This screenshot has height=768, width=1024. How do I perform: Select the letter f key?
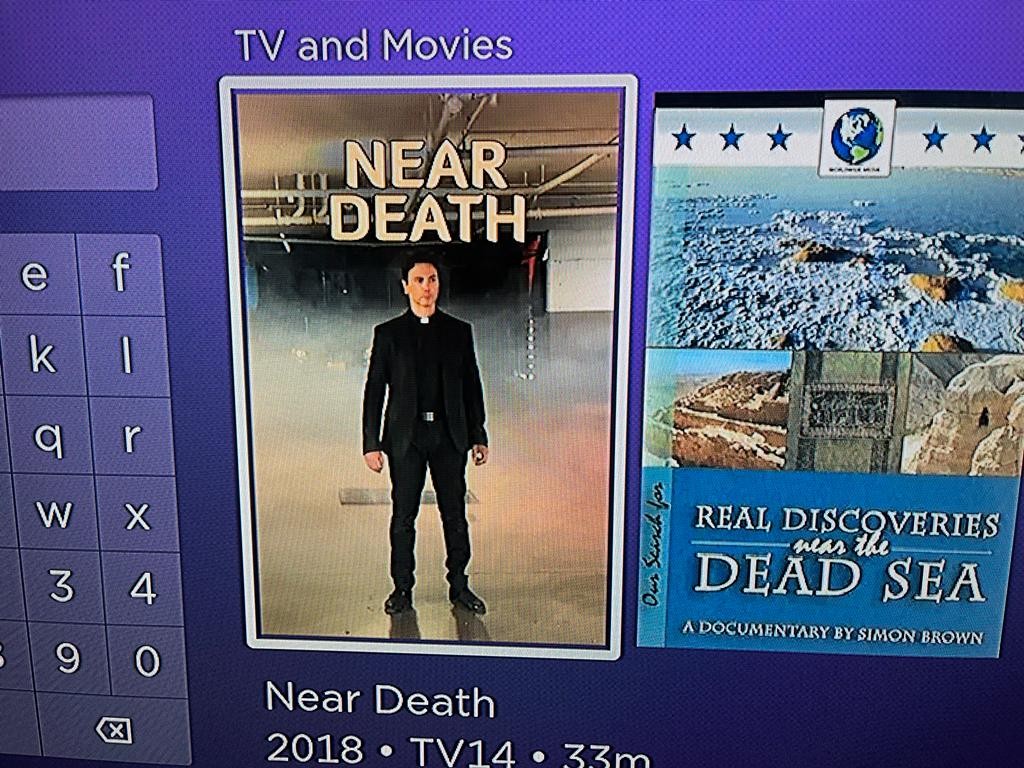[x=120, y=274]
